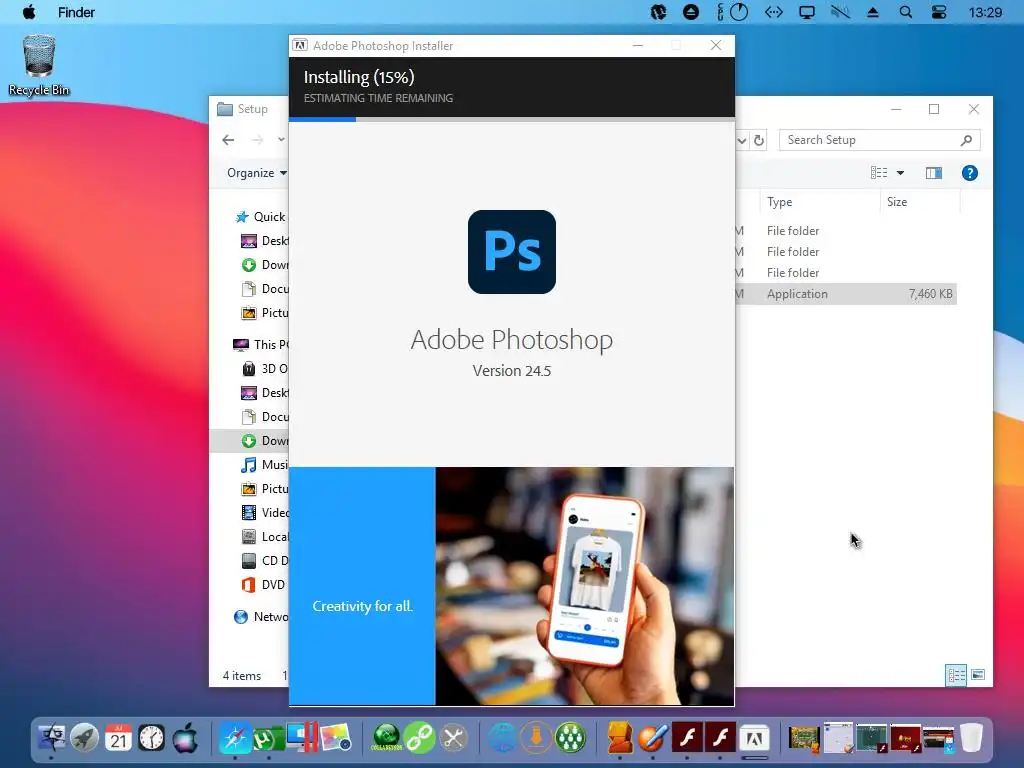Click the Search Setup input field

click(x=880, y=140)
